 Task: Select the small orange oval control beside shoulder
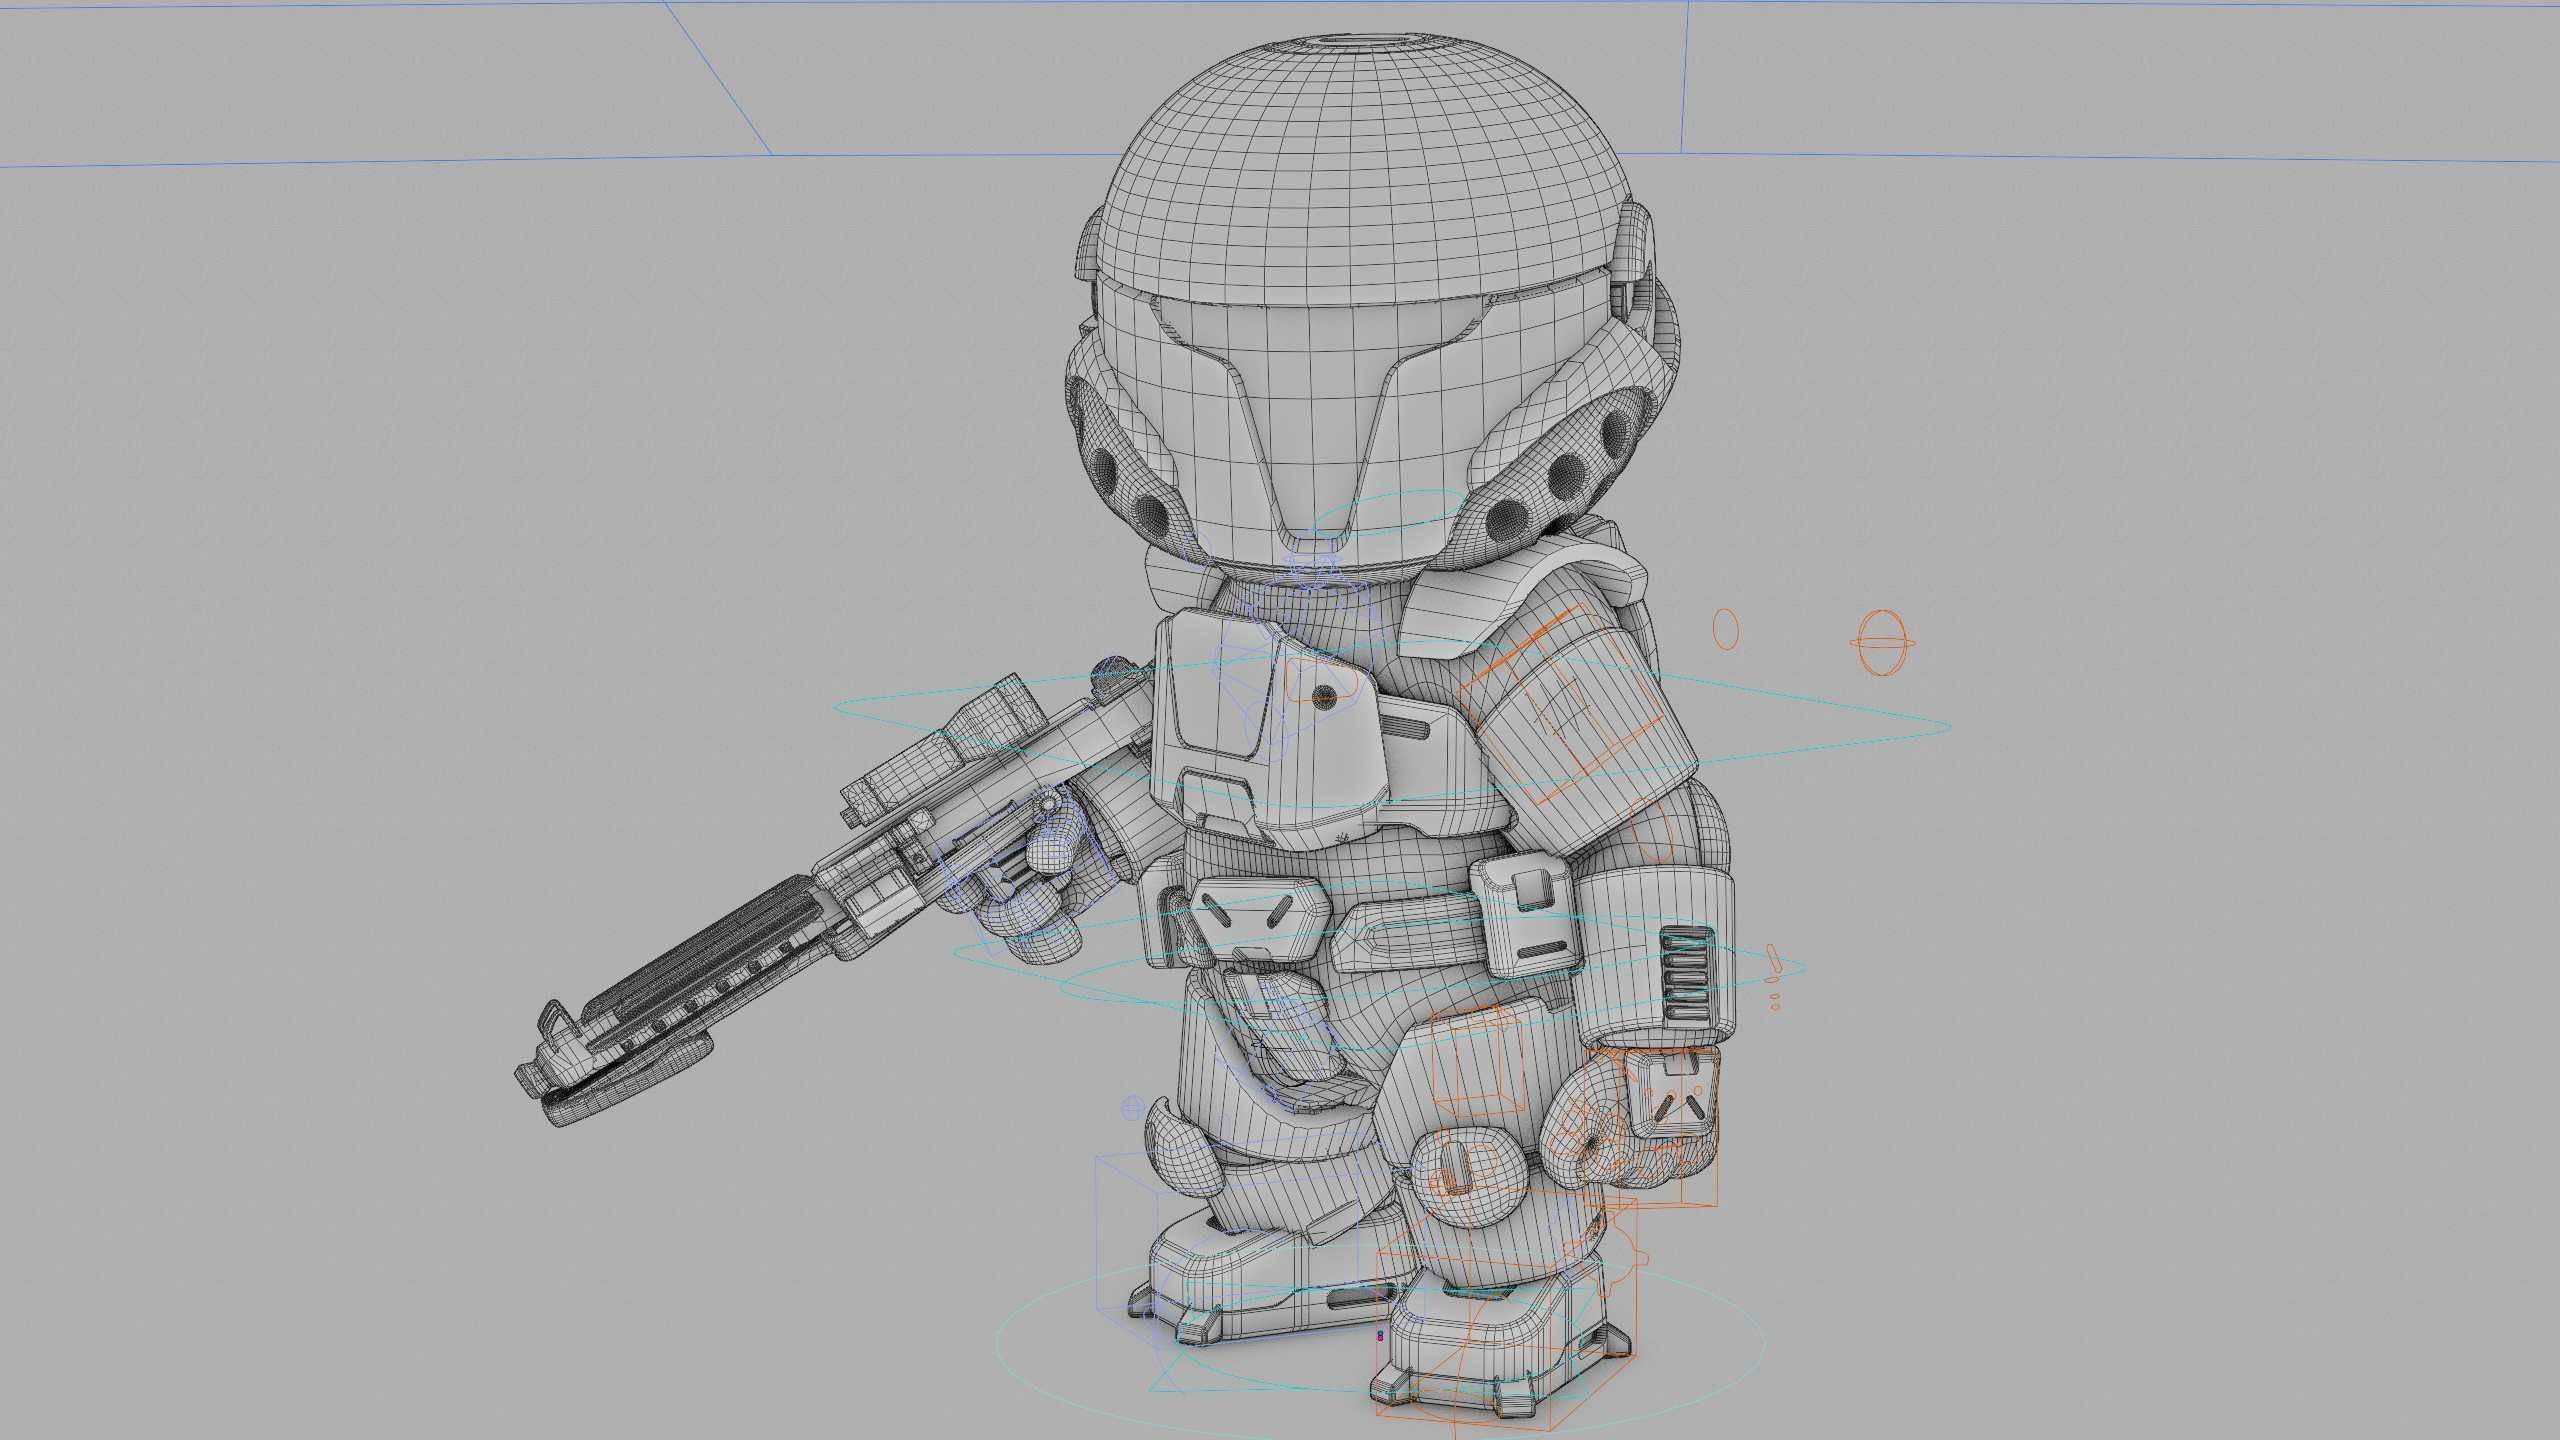pyautogui.click(x=1726, y=628)
